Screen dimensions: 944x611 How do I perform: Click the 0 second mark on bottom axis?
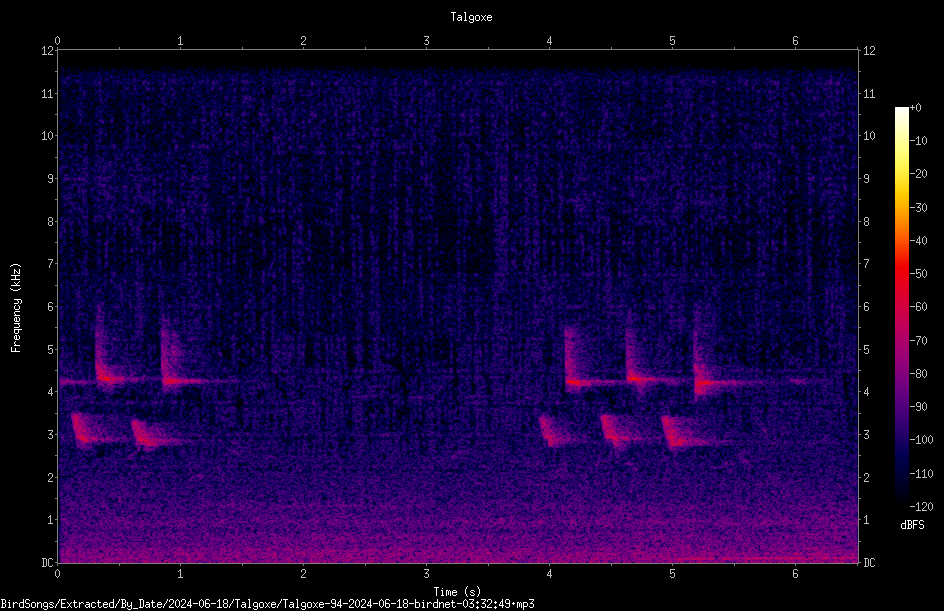click(x=57, y=574)
